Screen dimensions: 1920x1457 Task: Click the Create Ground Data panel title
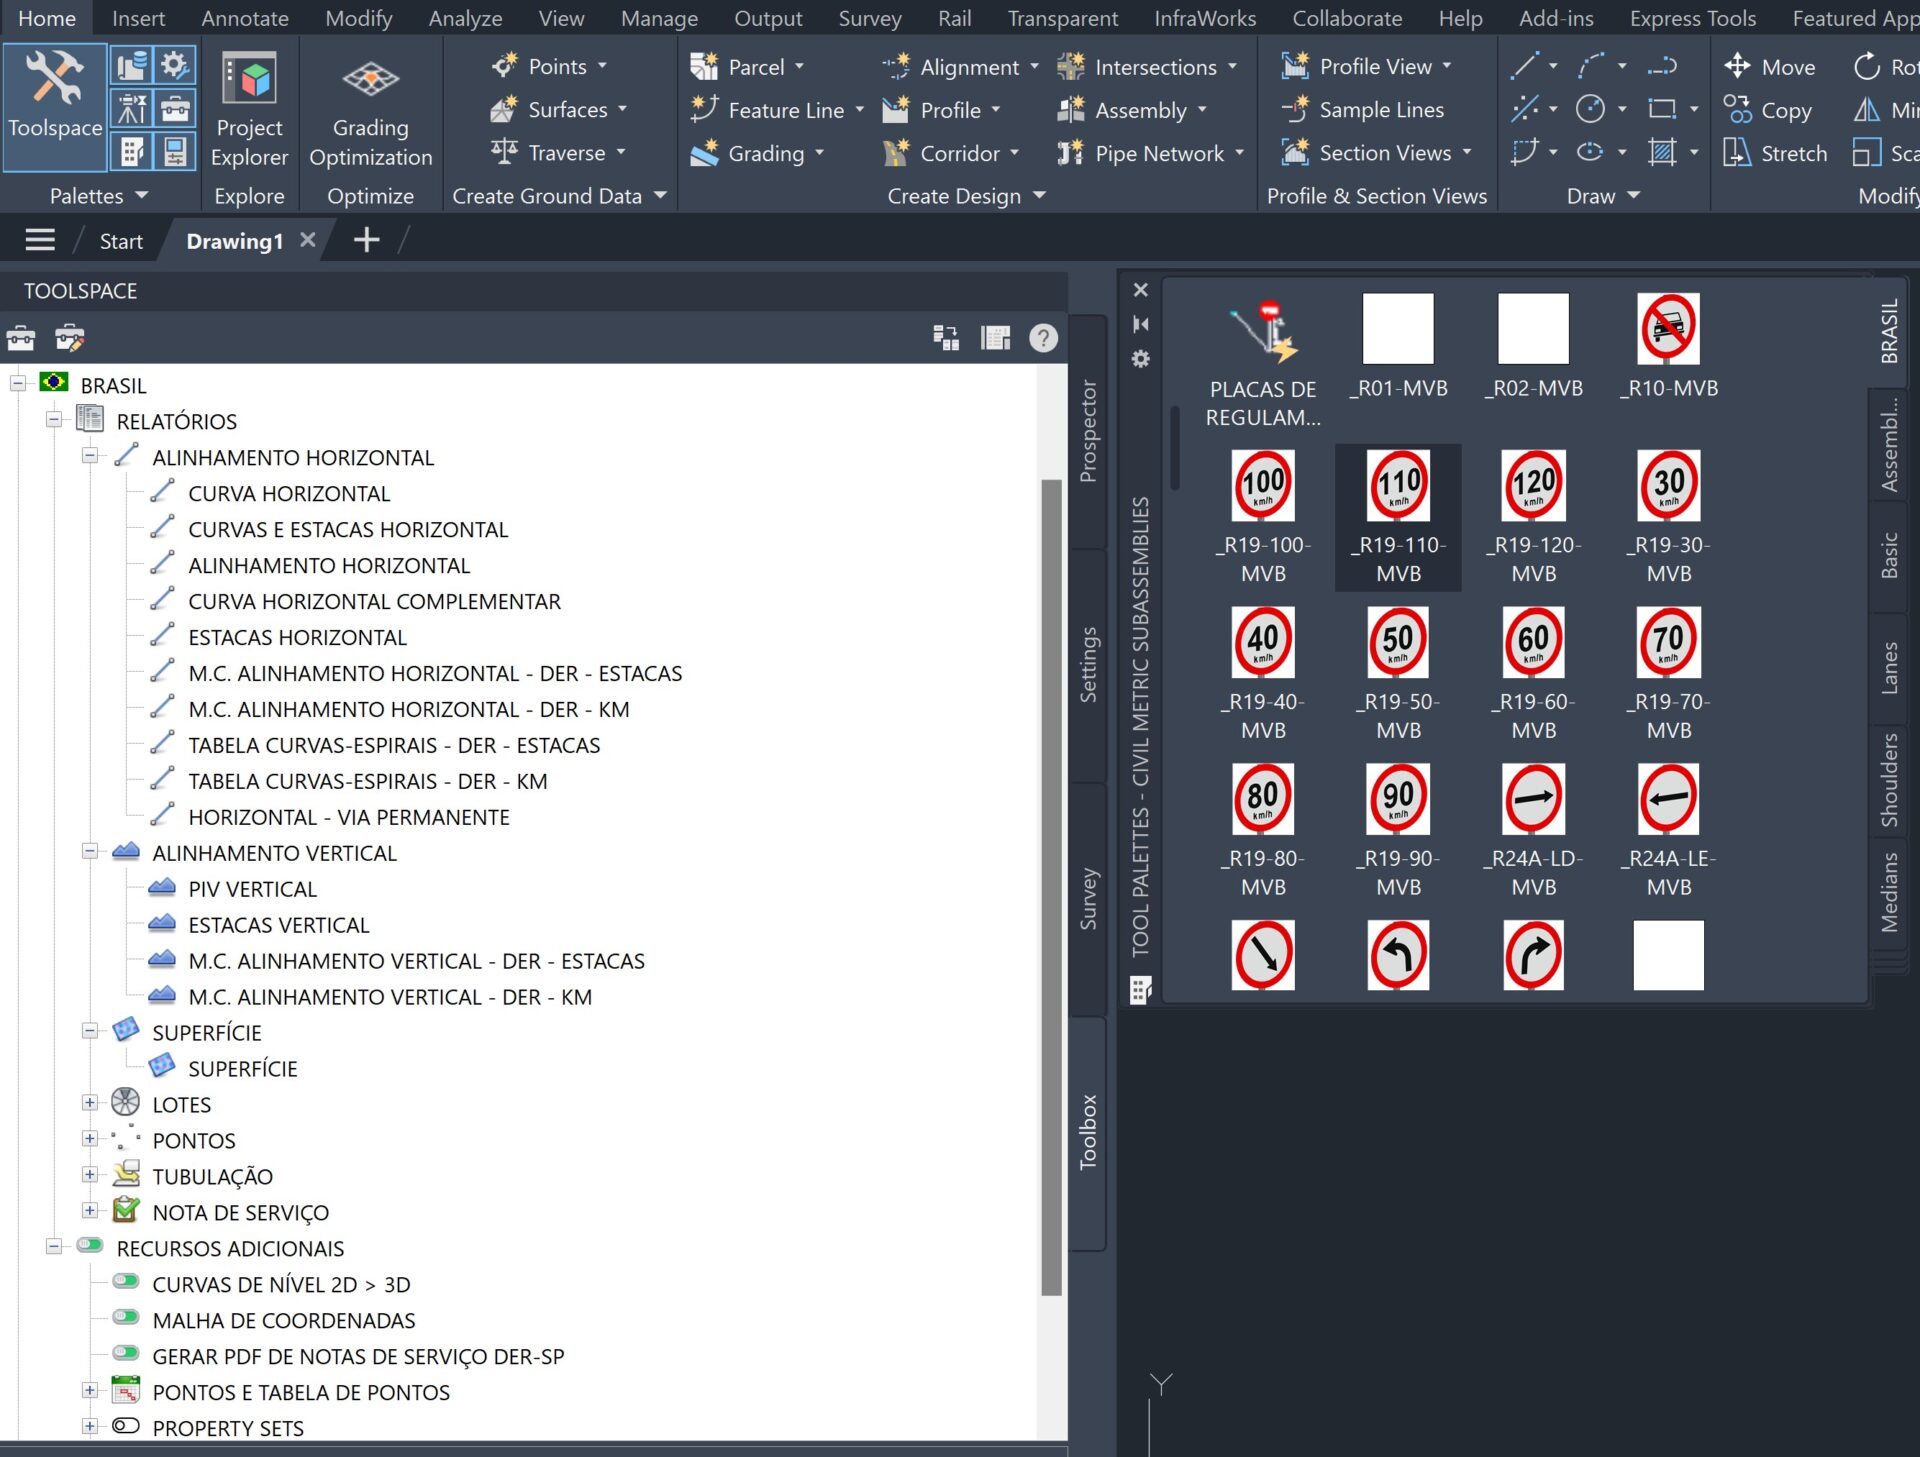tap(547, 196)
